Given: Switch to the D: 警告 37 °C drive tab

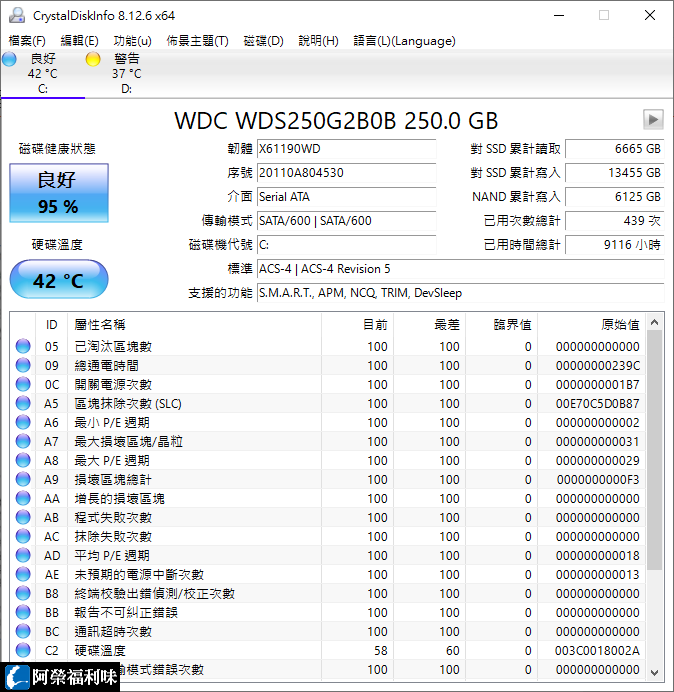Looking at the screenshot, I should point(127,73).
